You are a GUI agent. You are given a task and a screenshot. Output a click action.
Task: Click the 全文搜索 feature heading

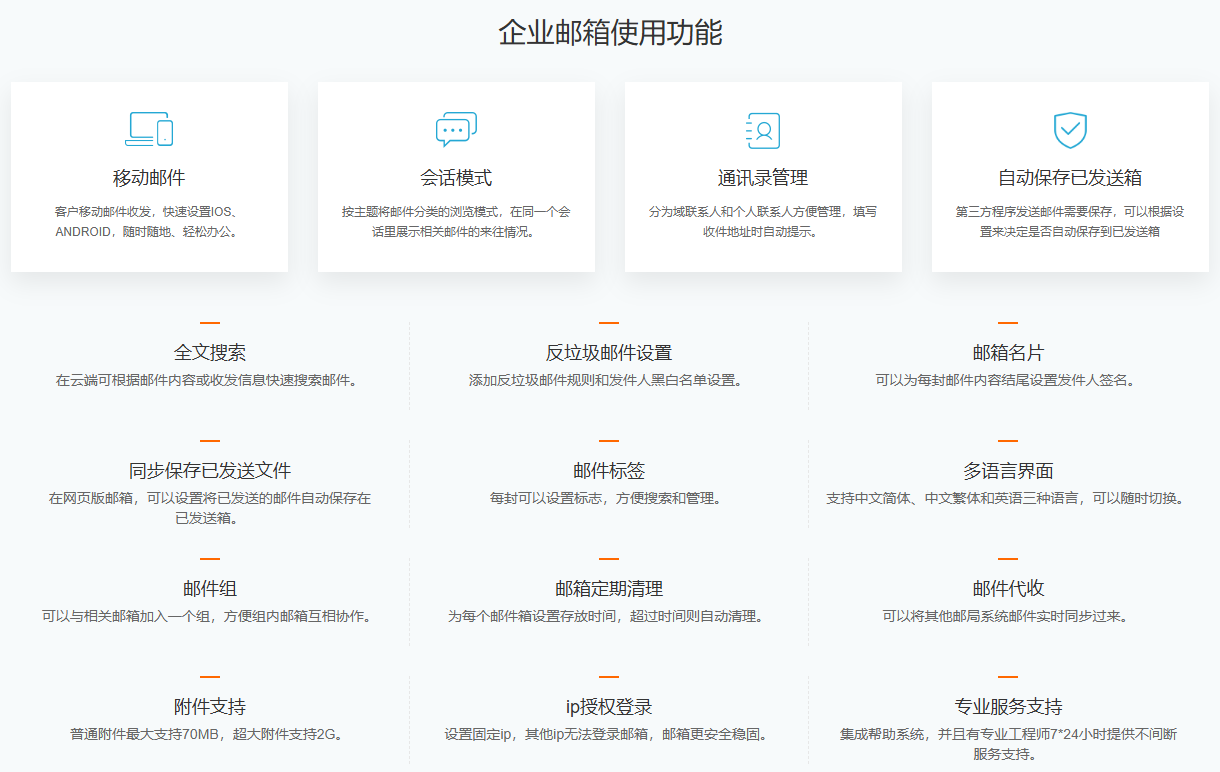pos(208,352)
